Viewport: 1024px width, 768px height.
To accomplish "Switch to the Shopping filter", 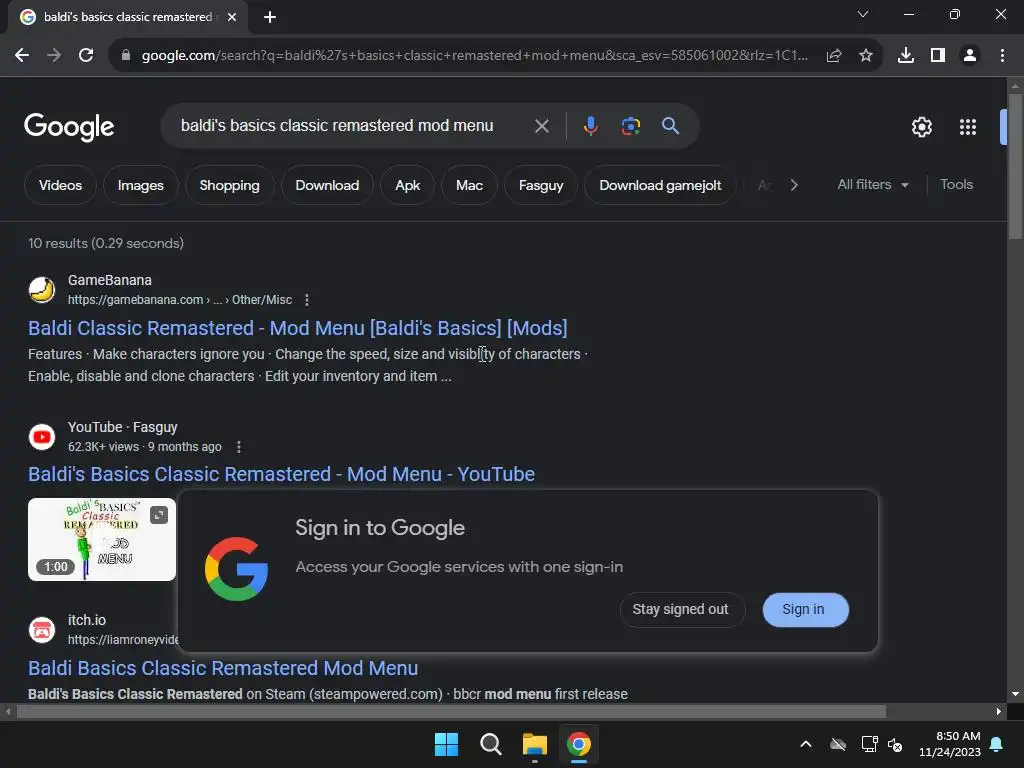I will (x=229, y=185).
